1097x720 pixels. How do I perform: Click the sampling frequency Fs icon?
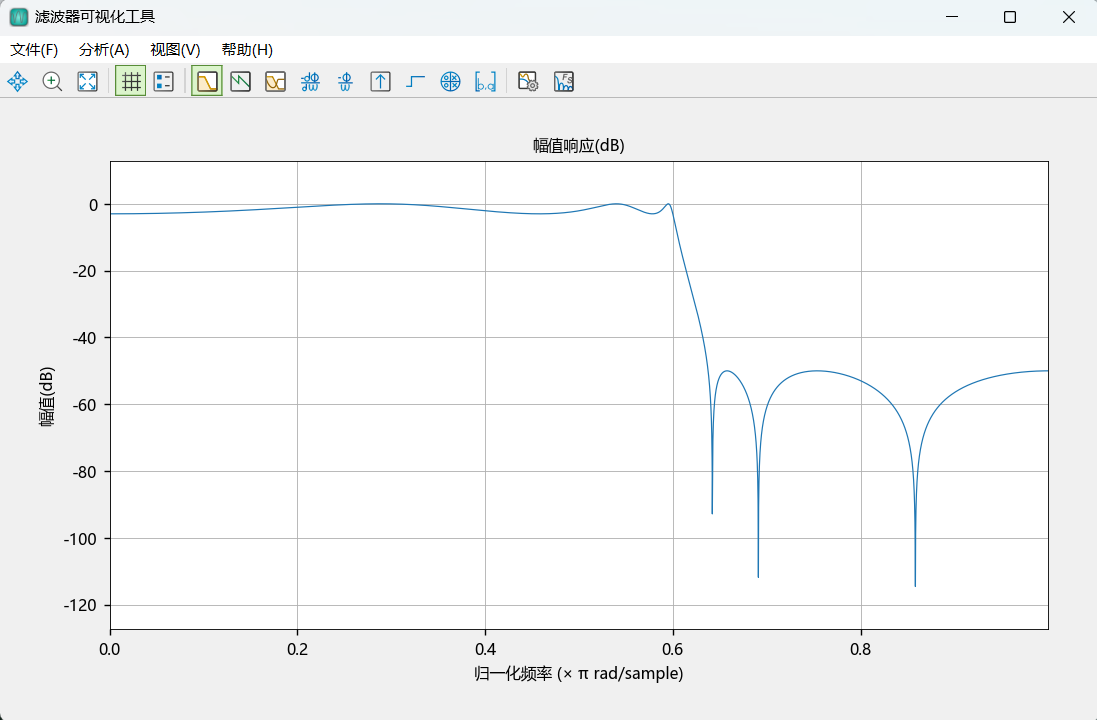point(564,82)
